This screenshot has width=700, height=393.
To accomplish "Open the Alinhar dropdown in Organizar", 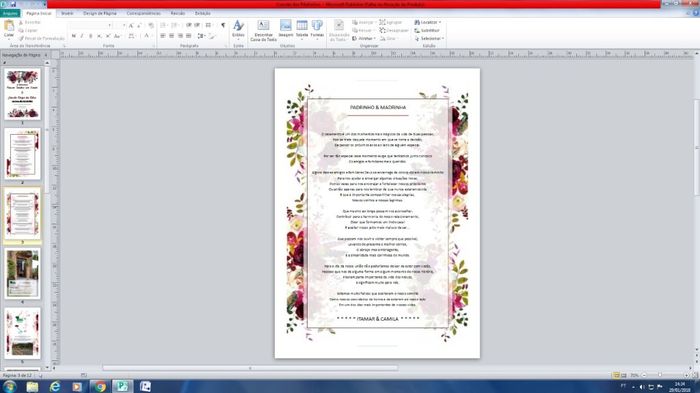I will tap(364, 38).
